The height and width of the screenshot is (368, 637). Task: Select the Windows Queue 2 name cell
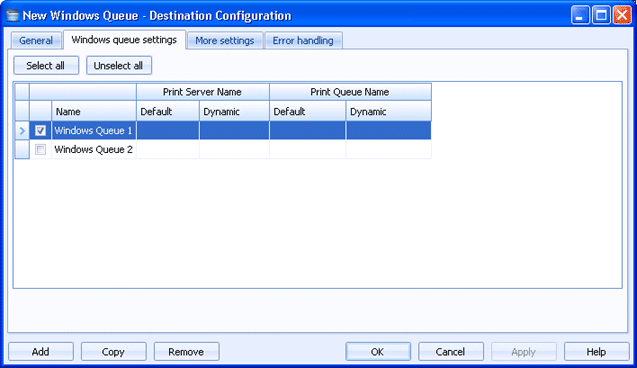tap(93, 149)
